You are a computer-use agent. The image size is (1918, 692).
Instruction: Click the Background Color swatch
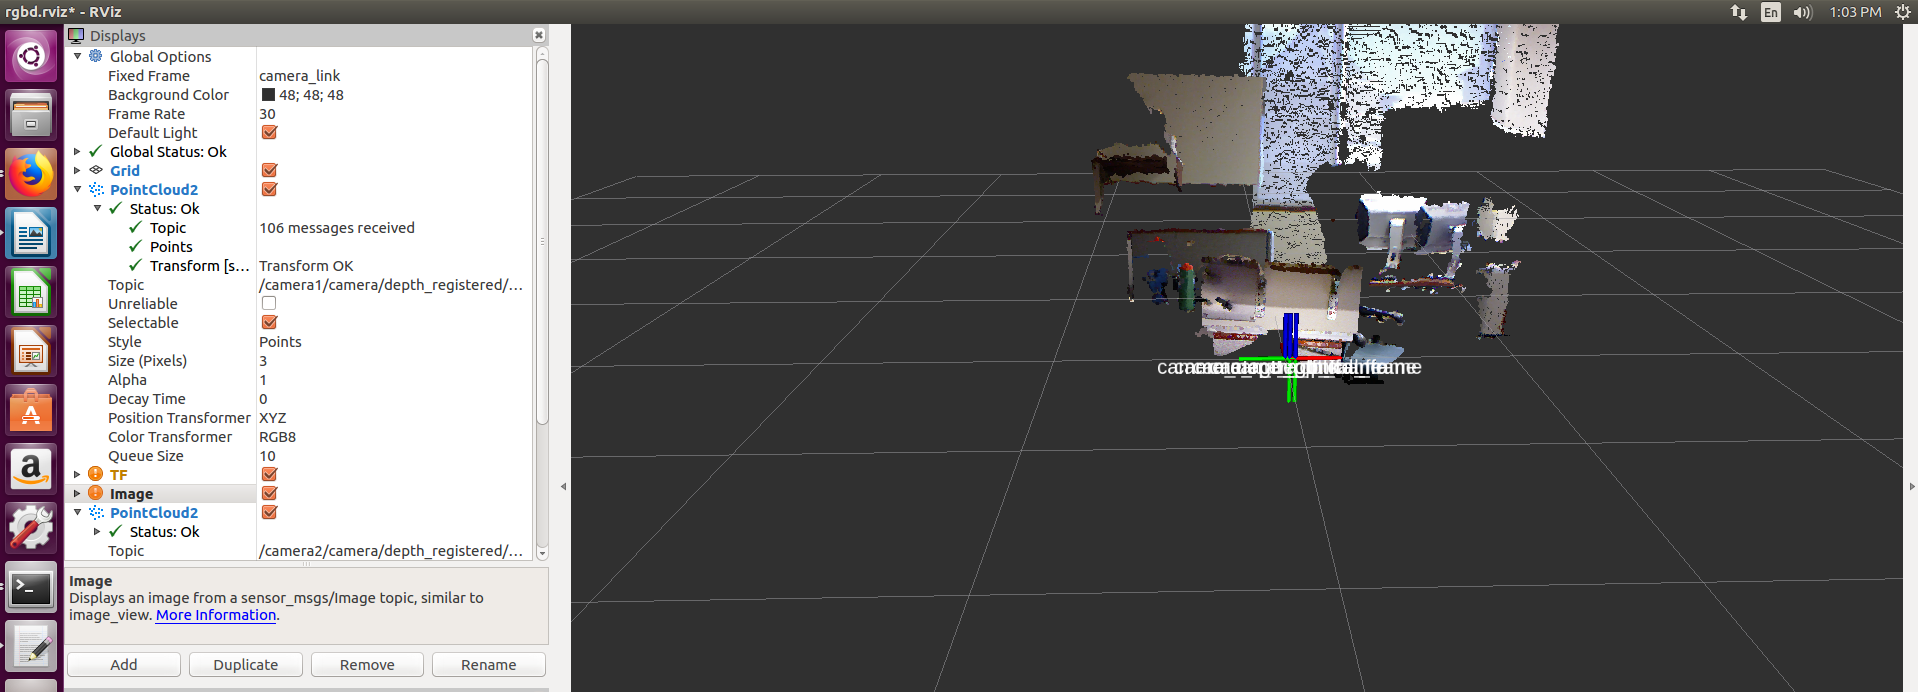pyautogui.click(x=268, y=95)
